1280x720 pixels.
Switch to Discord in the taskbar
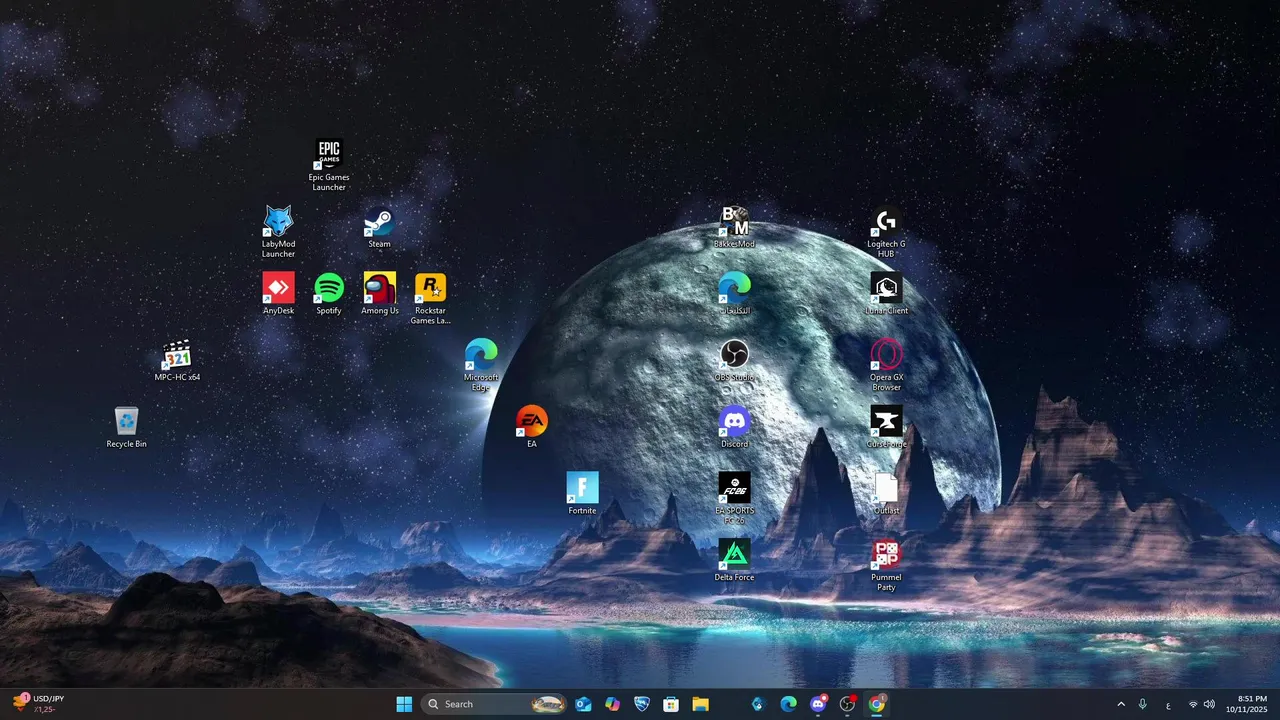(818, 704)
